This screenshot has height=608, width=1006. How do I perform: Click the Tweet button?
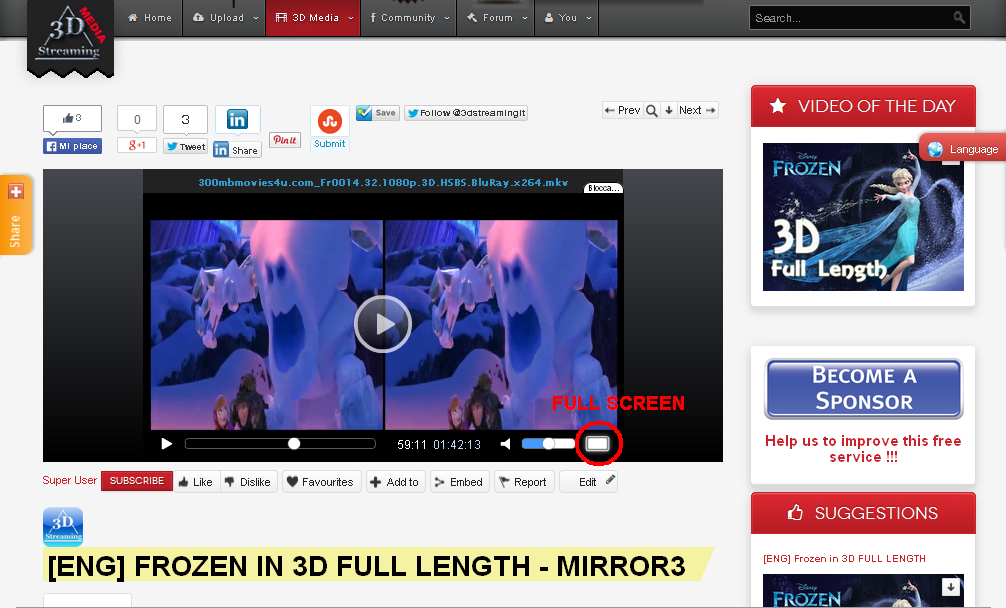185,146
